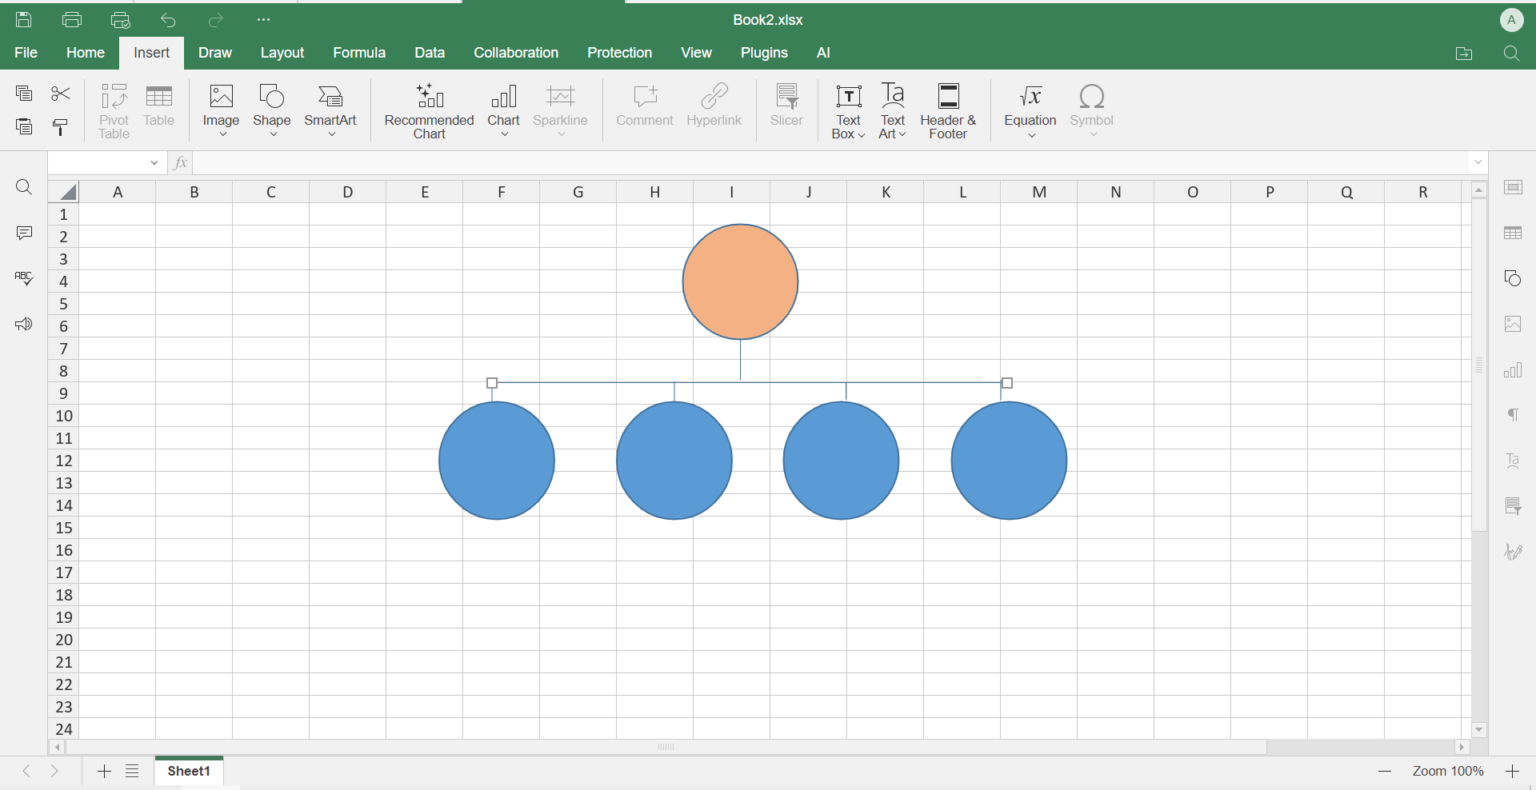1536x790 pixels.
Task: Zoom out using the minus control
Action: coord(1385,771)
